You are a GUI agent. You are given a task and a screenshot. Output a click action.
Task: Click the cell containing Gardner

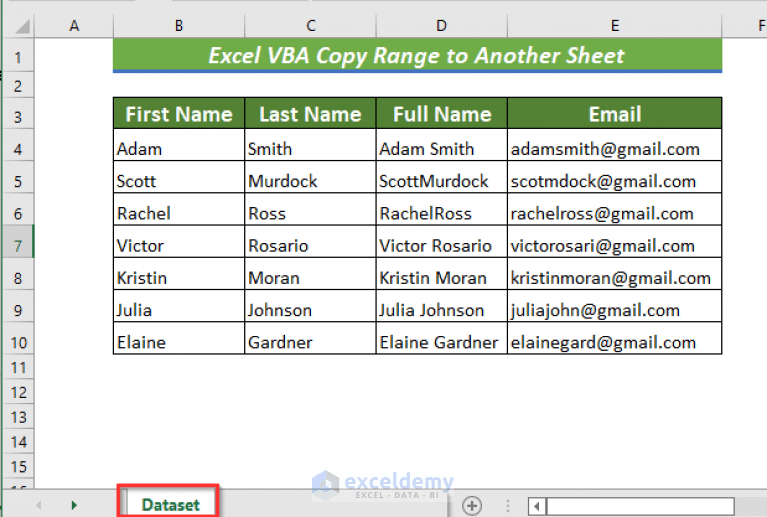(310, 338)
